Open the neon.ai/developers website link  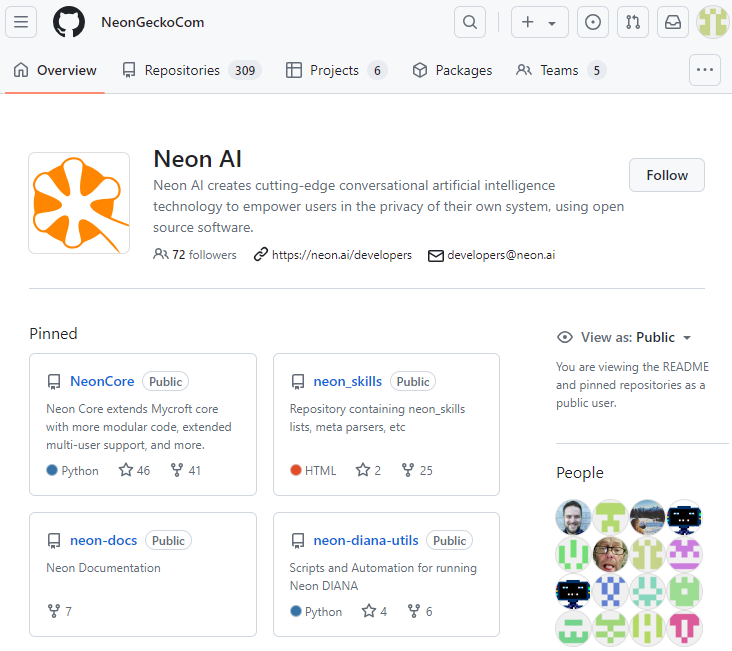[x=341, y=255]
